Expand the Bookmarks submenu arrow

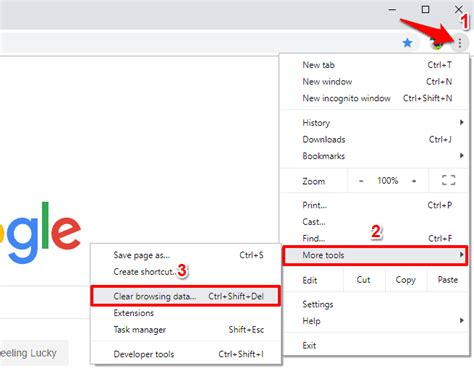[x=462, y=156]
